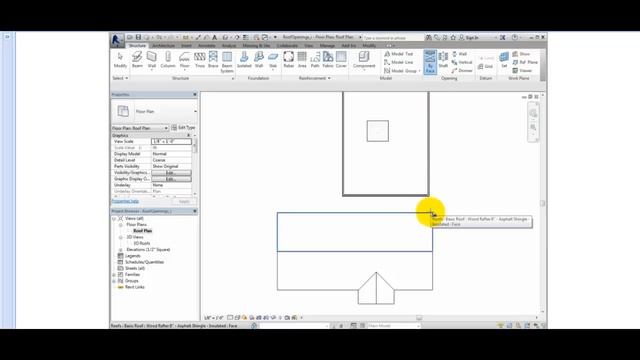Image resolution: width=640 pixels, height=360 pixels.
Task: Select the Brace tool
Action: coord(213,60)
